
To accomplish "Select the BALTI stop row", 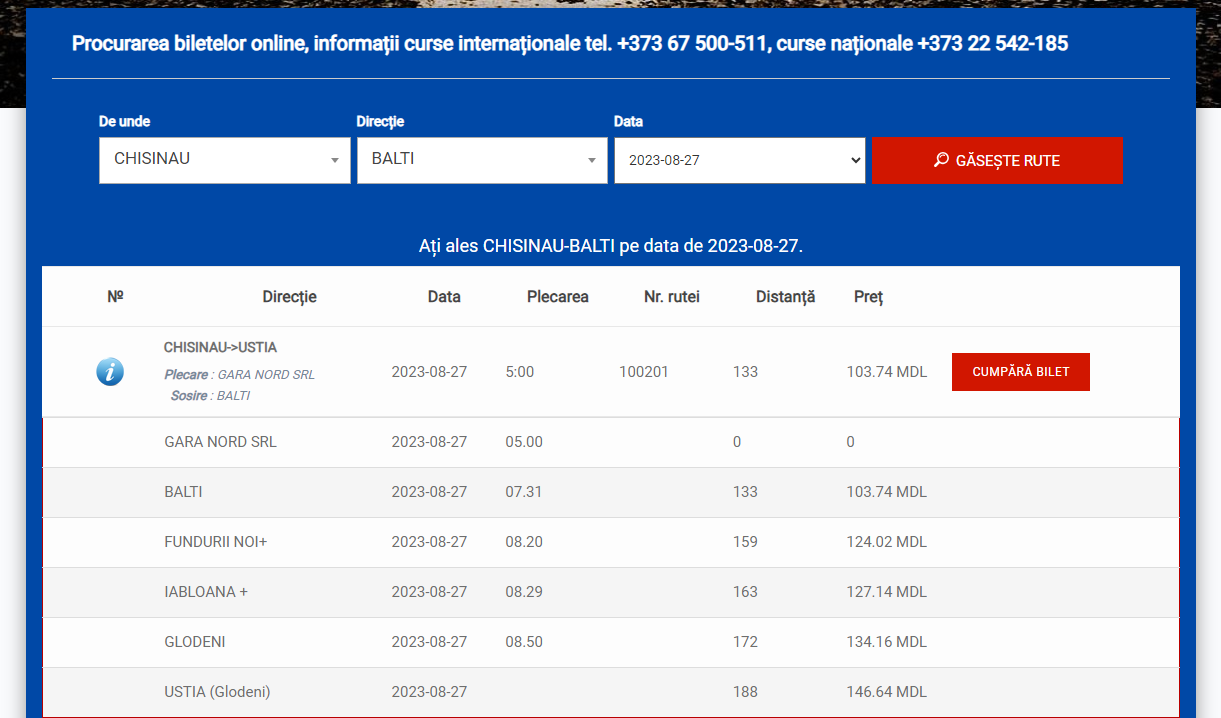I will point(611,492).
